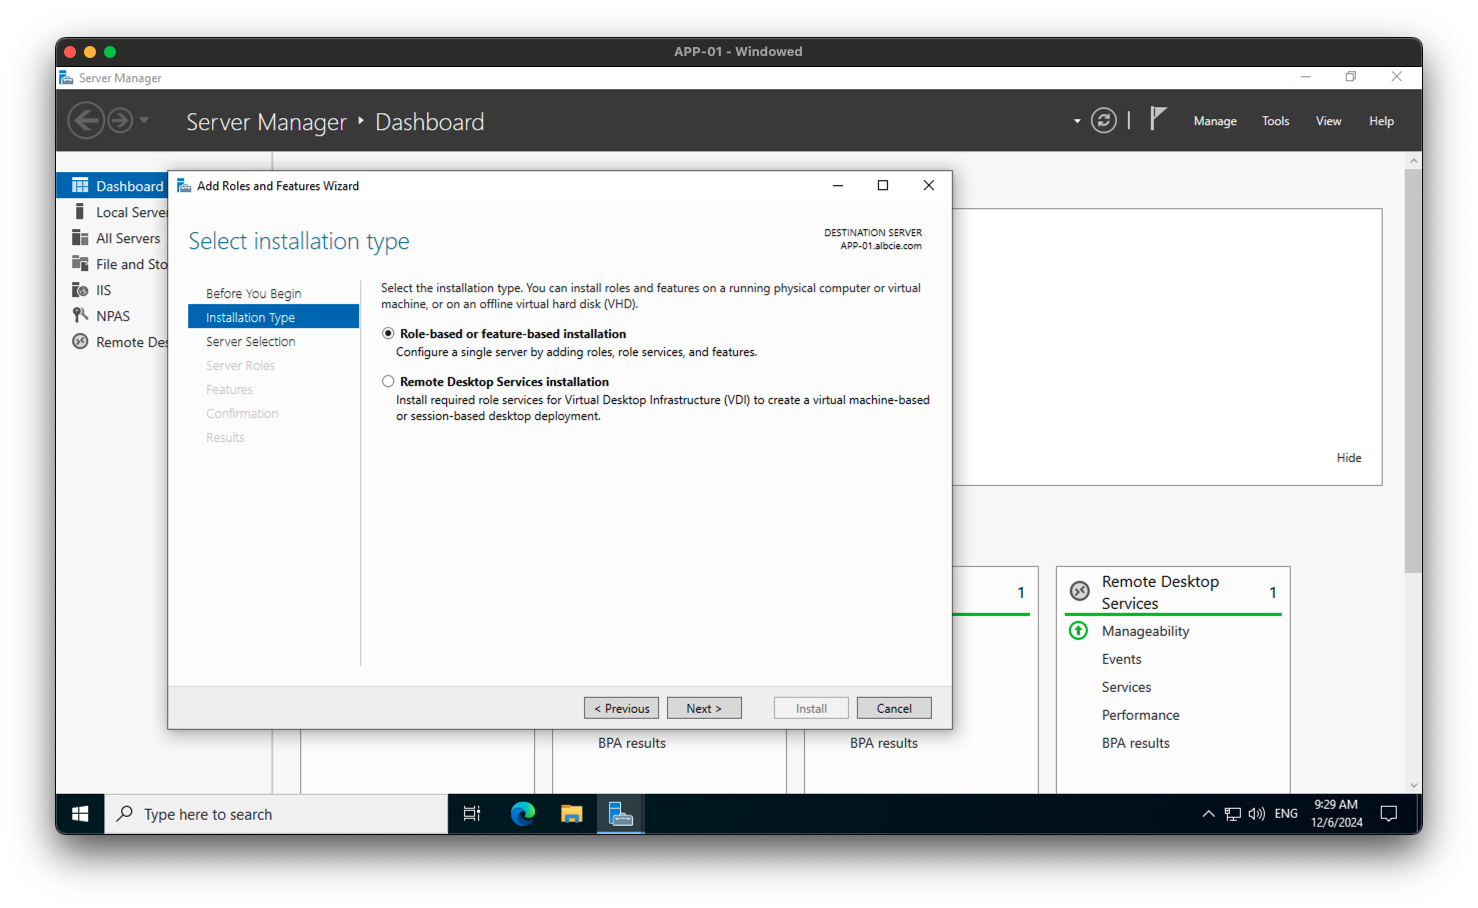Click the back navigation arrow
1478x908 pixels.
click(86, 119)
